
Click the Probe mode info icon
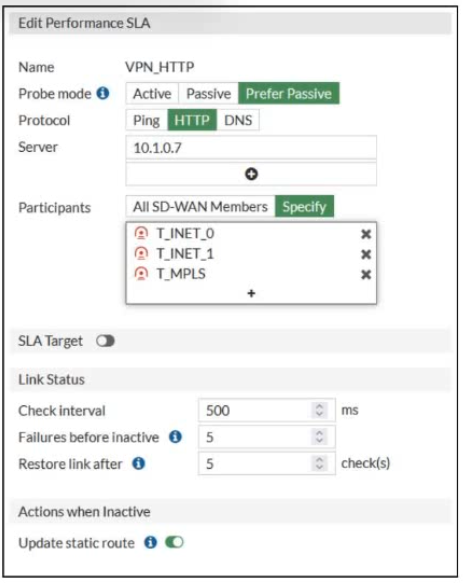(x=103, y=93)
